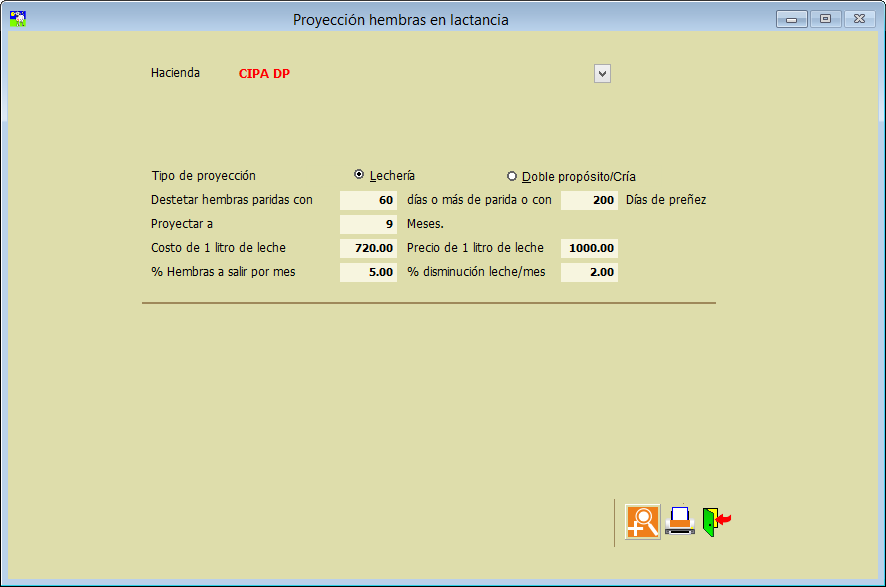Close the Proyección hembras en lactancia window
This screenshot has width=886, height=587.
(x=859, y=19)
